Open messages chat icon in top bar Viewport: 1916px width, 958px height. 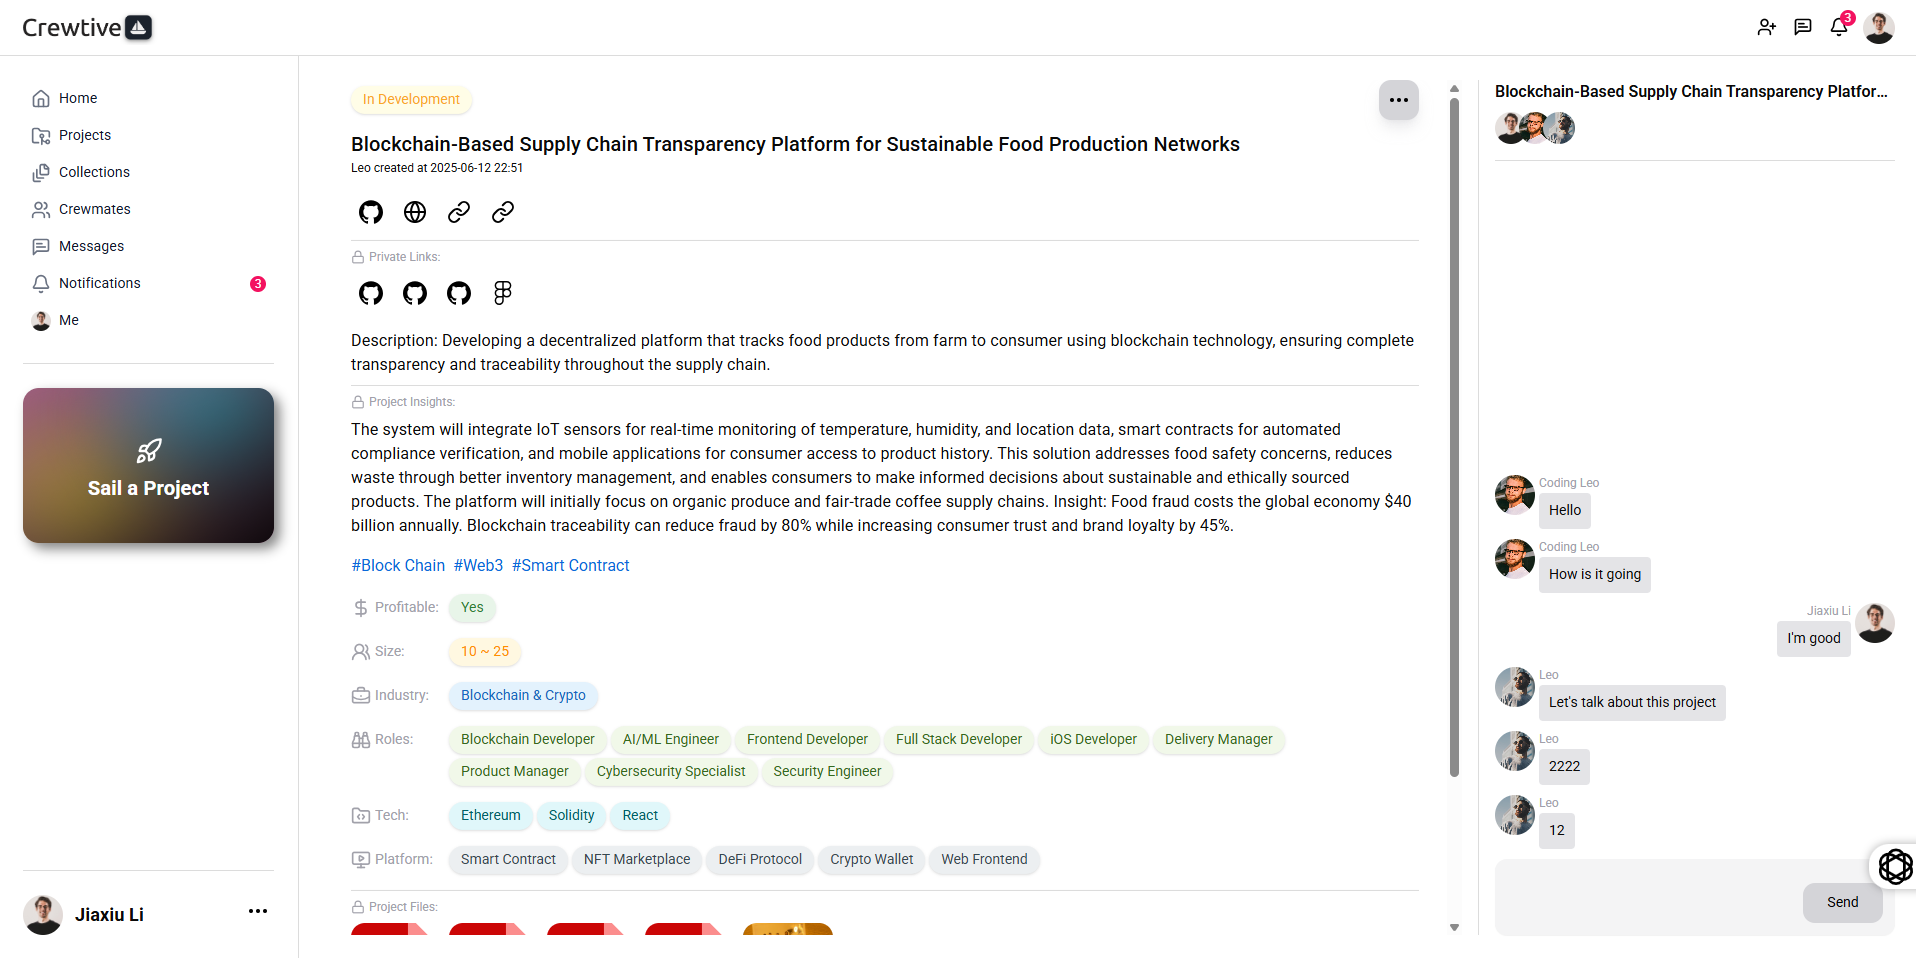(x=1803, y=27)
